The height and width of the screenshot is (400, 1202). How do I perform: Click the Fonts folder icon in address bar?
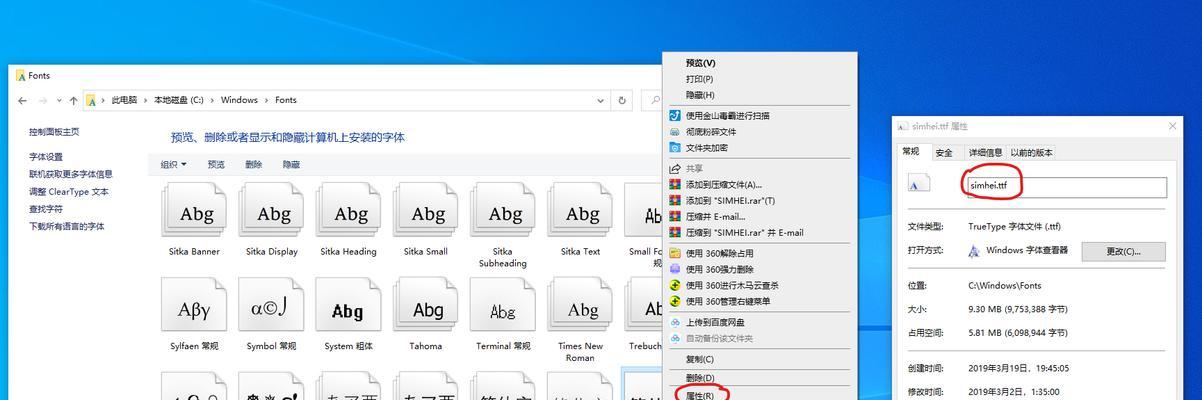[x=91, y=100]
